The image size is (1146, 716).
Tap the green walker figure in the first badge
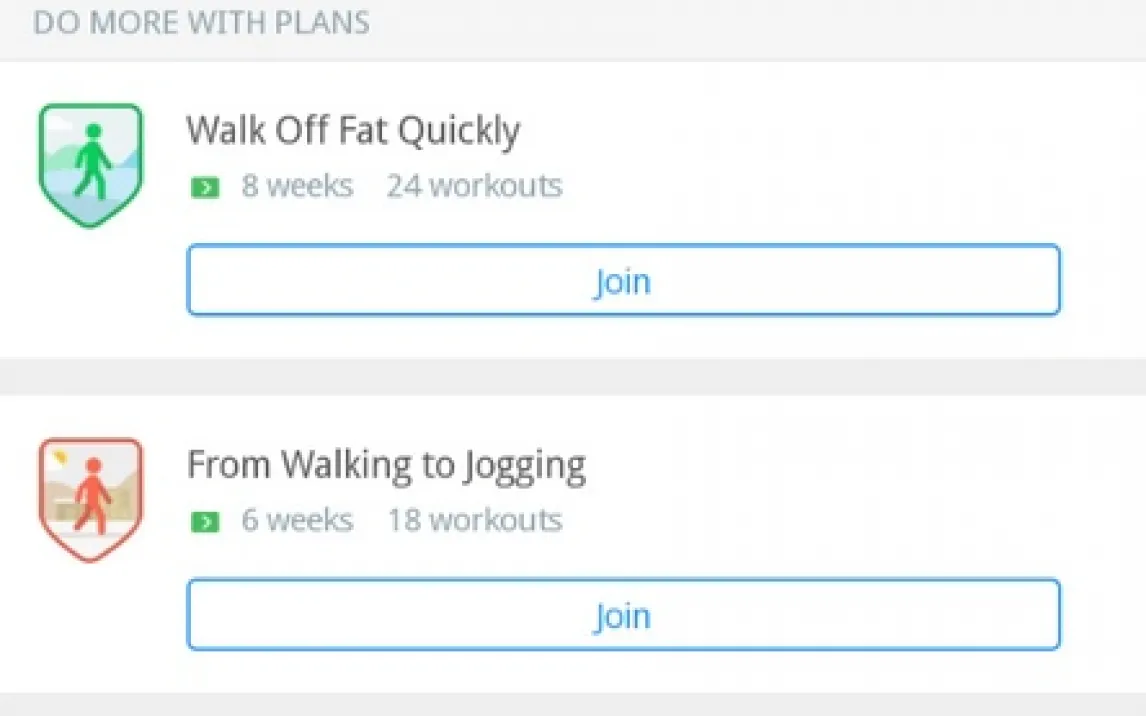tap(92, 162)
